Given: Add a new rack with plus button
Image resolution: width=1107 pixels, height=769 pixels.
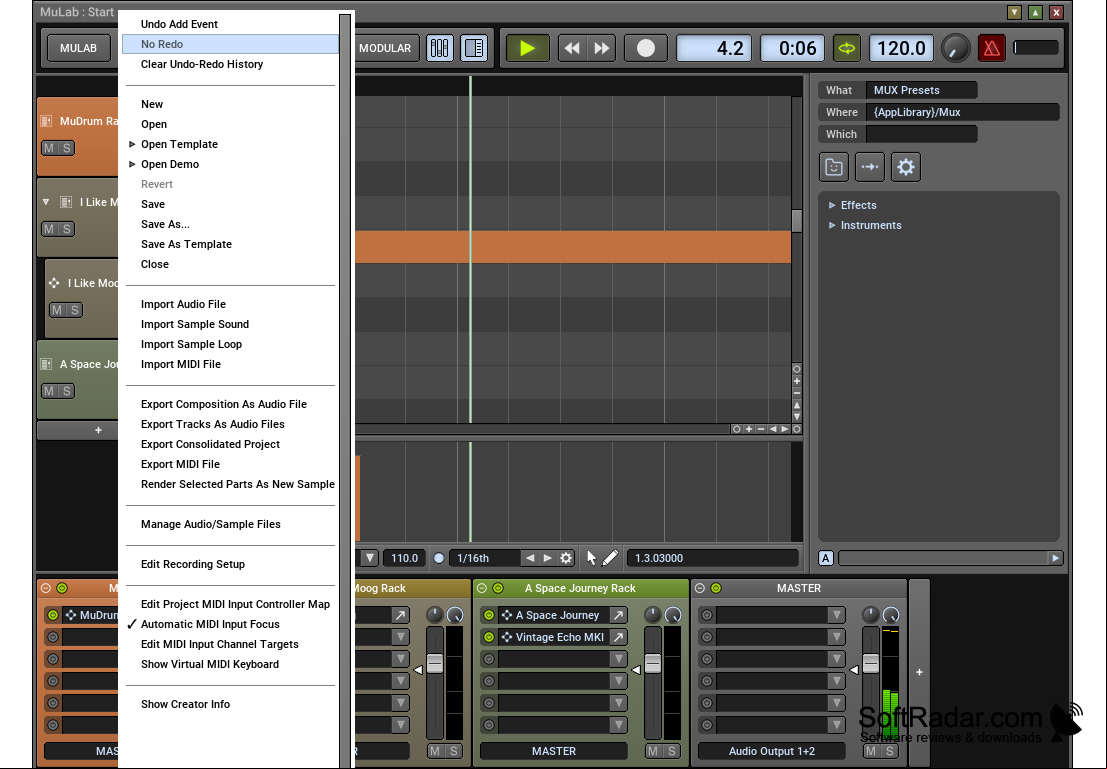Looking at the screenshot, I should pos(919,673).
